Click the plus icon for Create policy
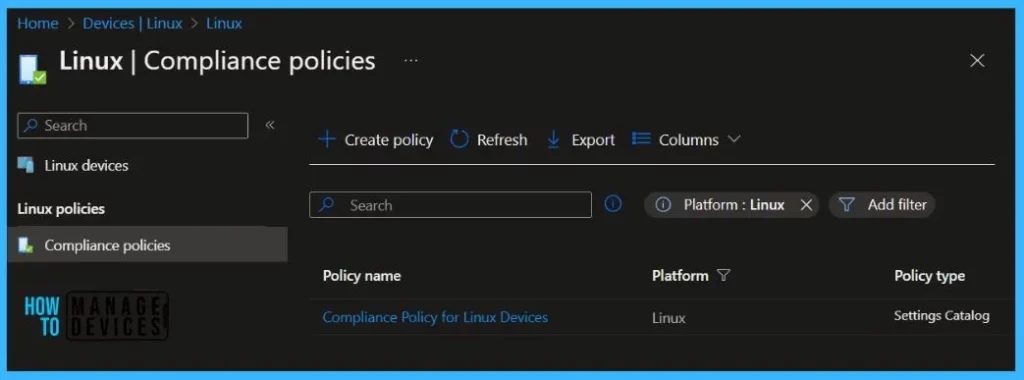1024x380 pixels. click(327, 140)
